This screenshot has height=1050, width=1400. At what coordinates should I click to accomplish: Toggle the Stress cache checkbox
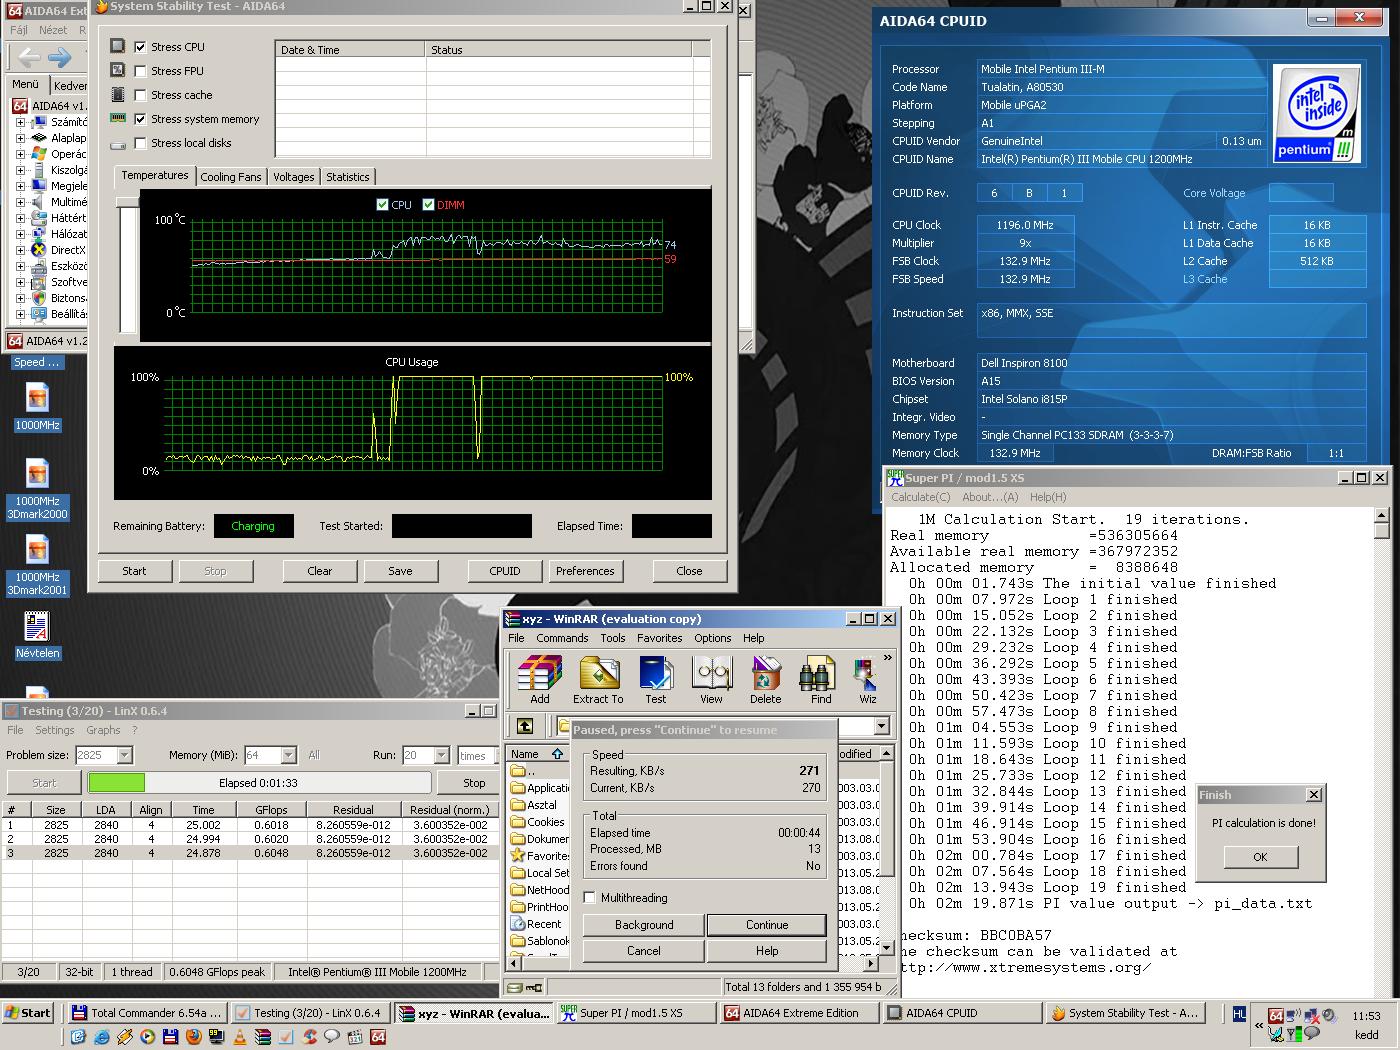[140, 95]
